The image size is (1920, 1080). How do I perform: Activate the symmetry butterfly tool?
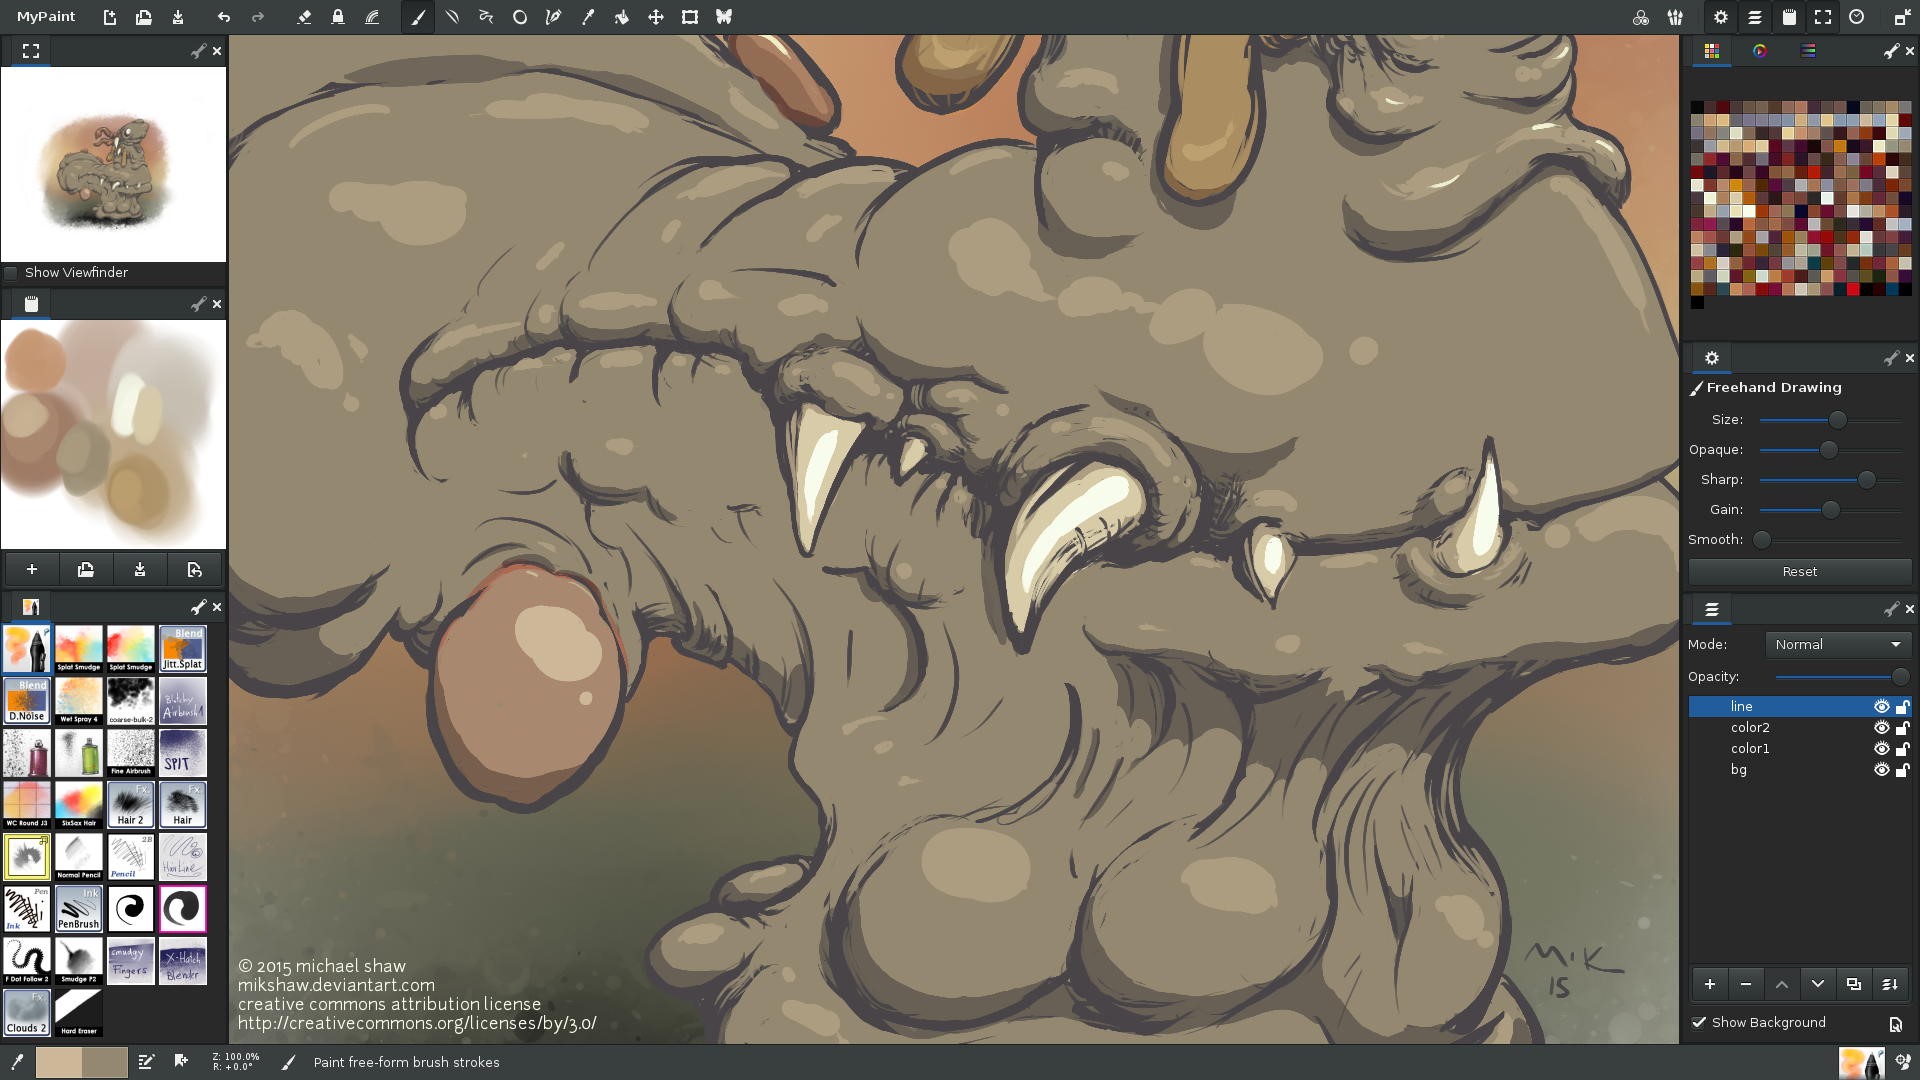tap(723, 17)
